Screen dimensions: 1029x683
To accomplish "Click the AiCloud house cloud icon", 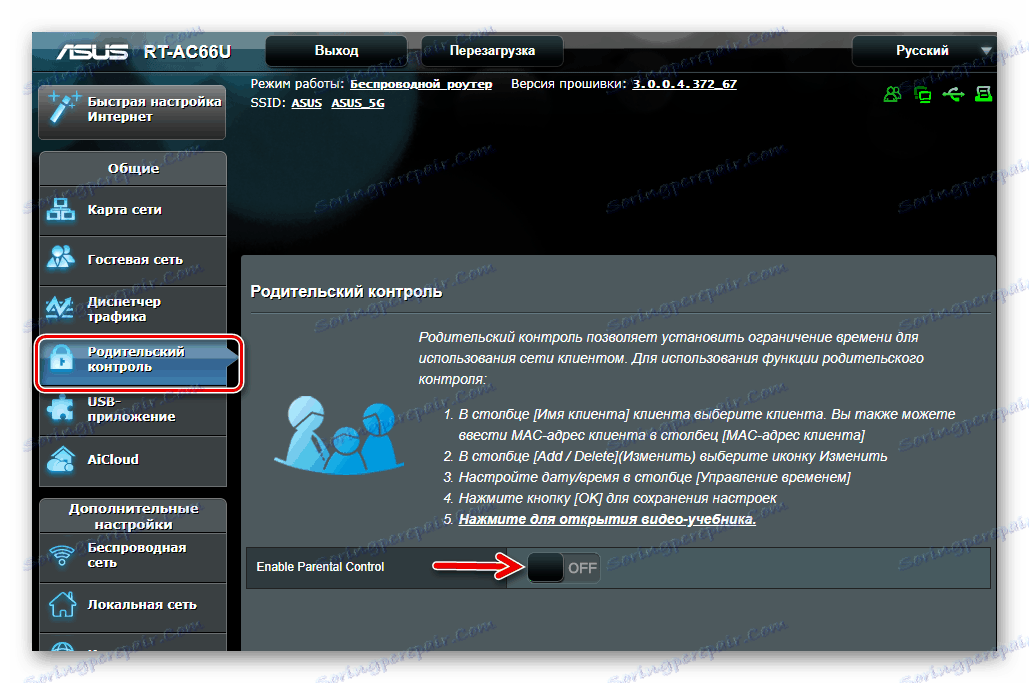I will pyautogui.click(x=61, y=459).
